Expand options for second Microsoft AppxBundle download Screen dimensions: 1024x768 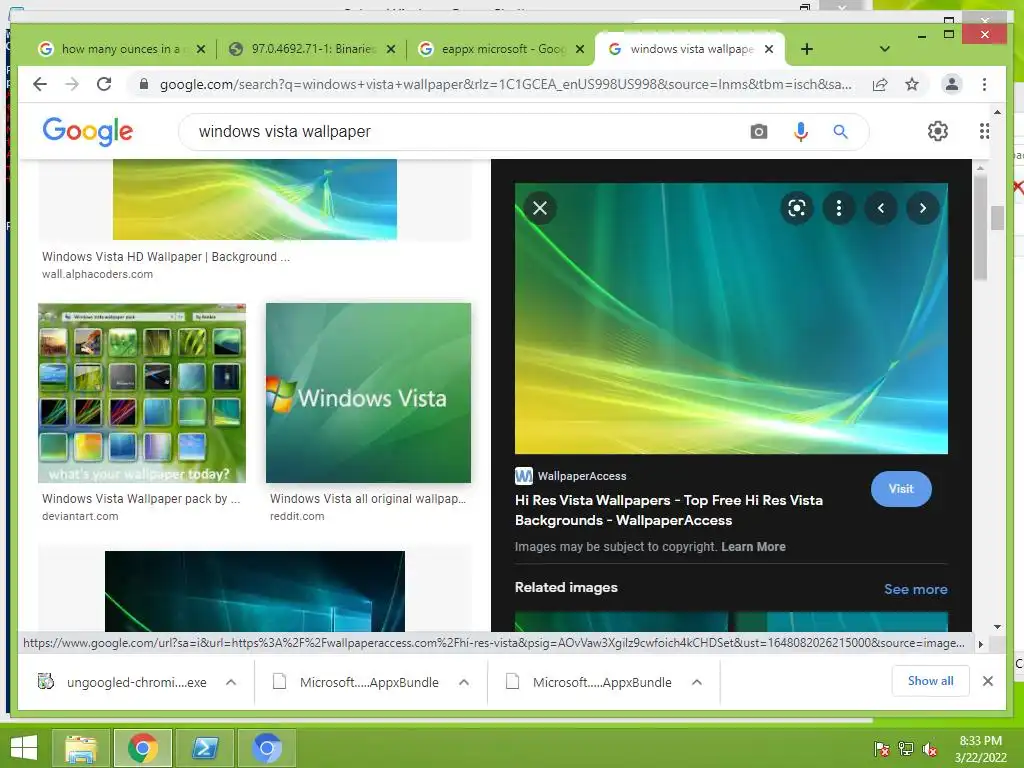pyautogui.click(x=697, y=682)
